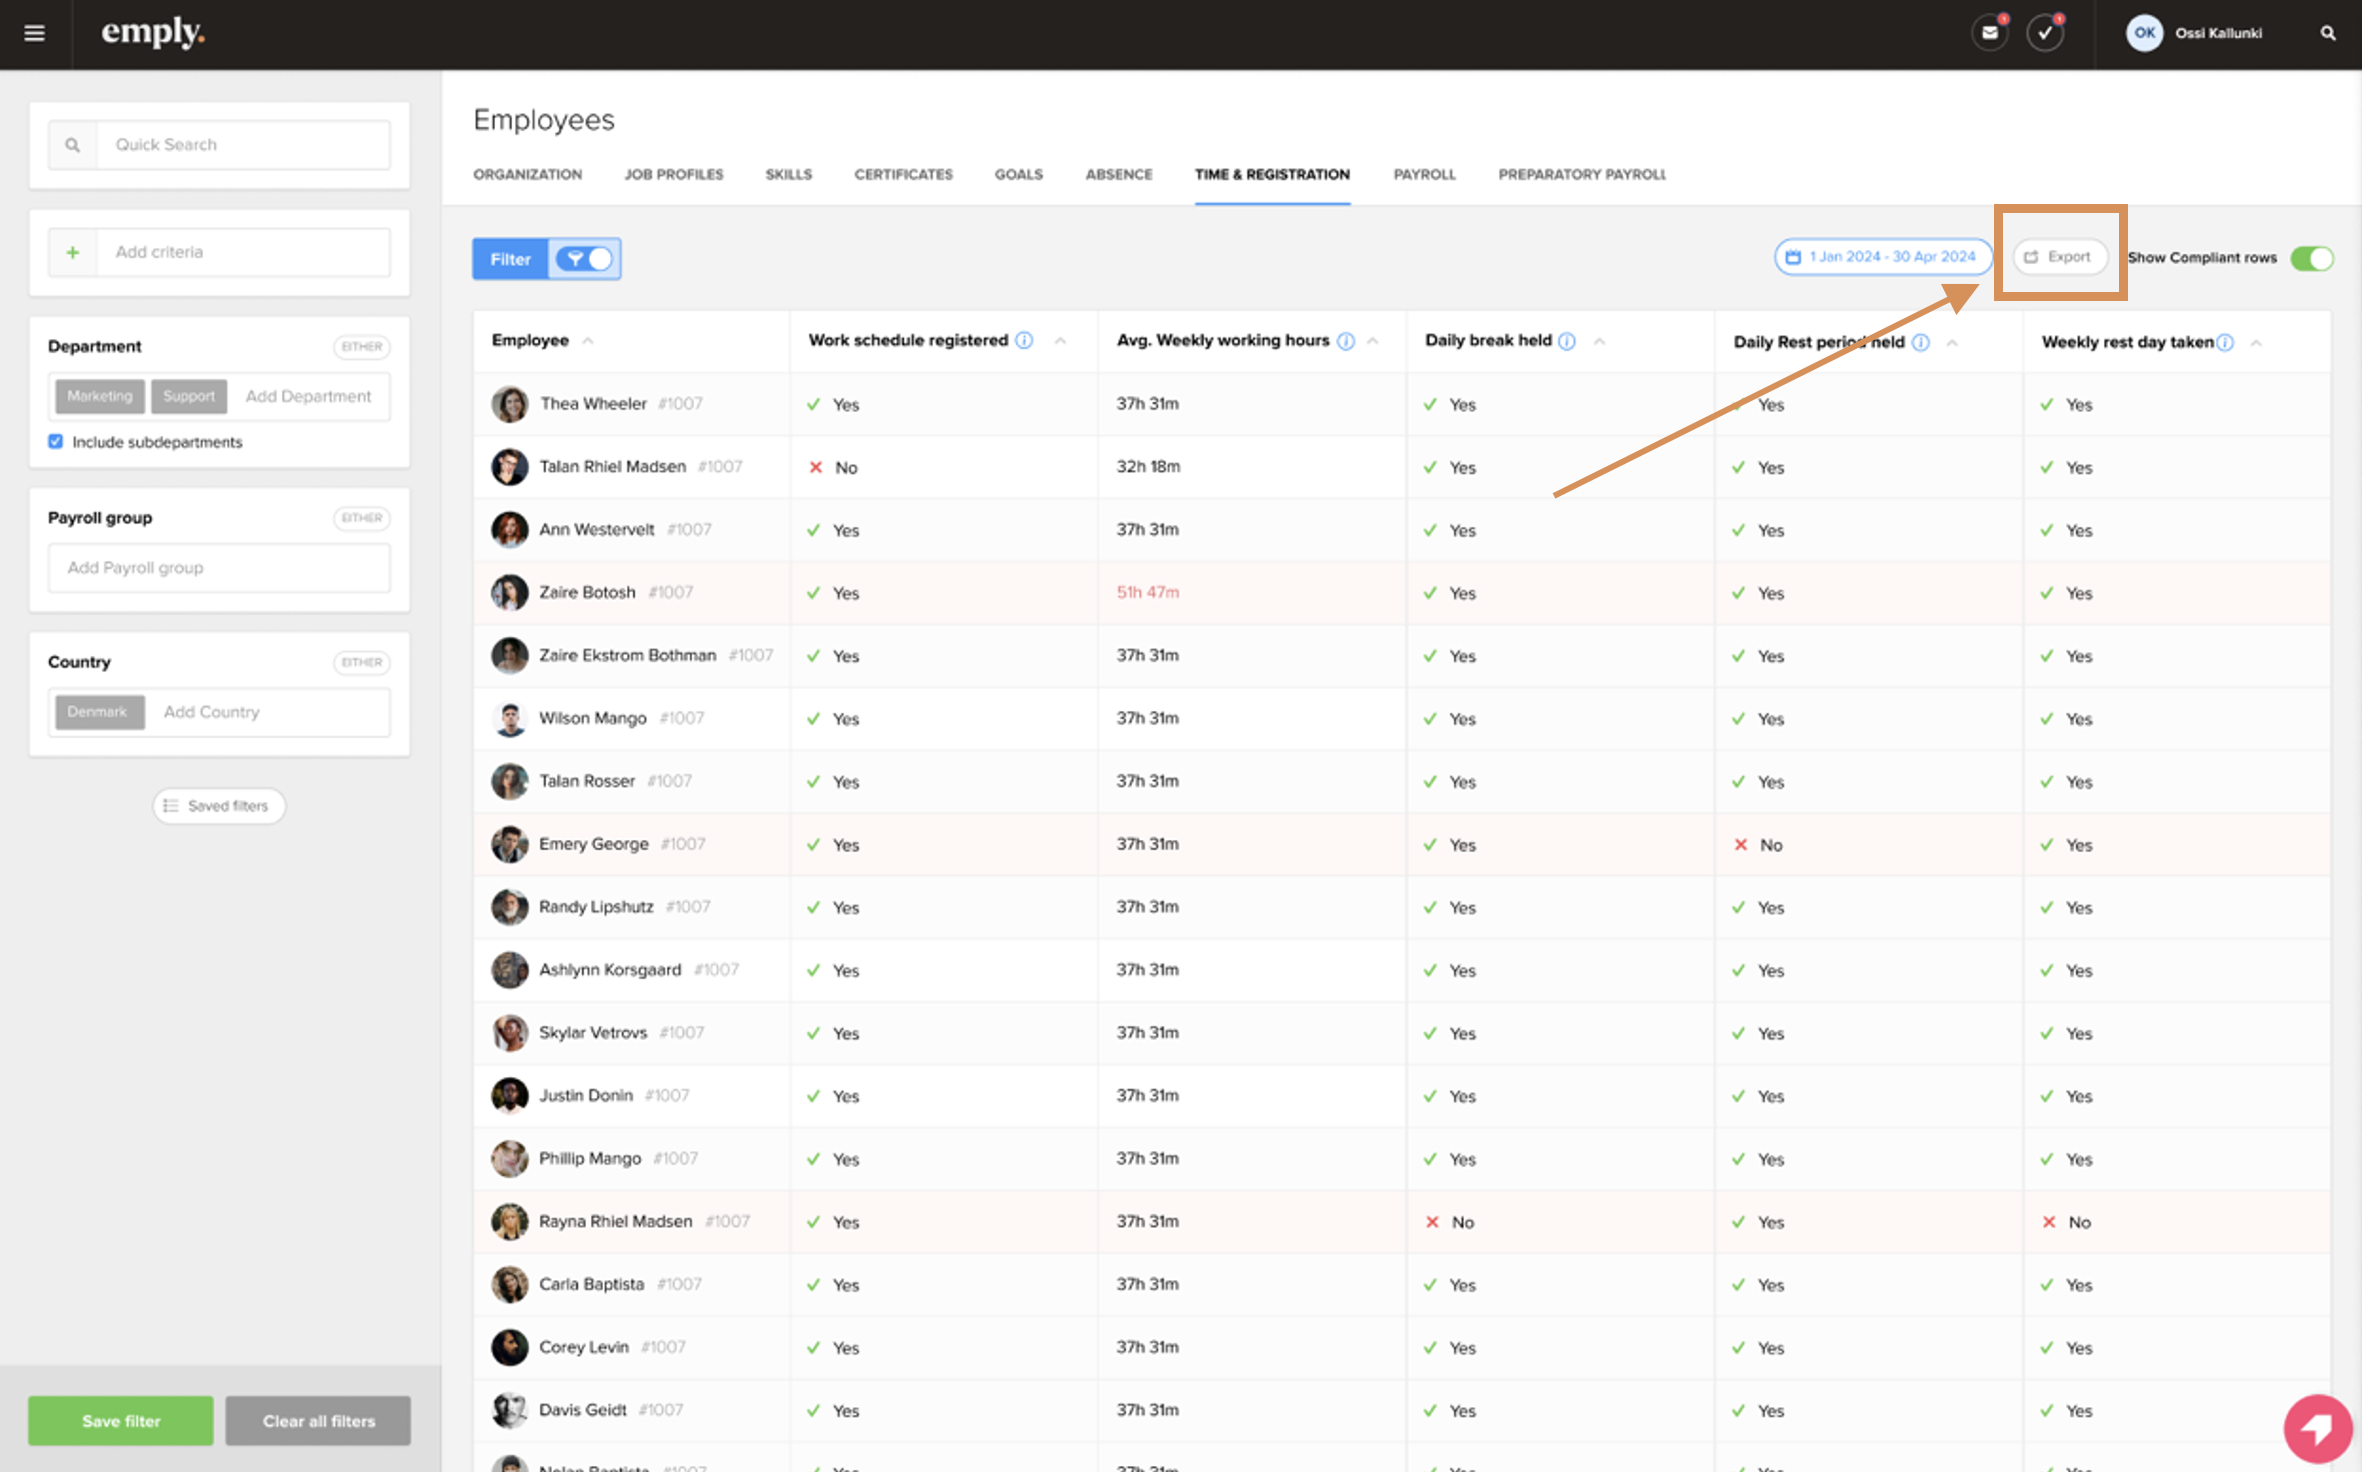Click the Department EITHER selector
The width and height of the screenshot is (2362, 1472).
tap(361, 346)
